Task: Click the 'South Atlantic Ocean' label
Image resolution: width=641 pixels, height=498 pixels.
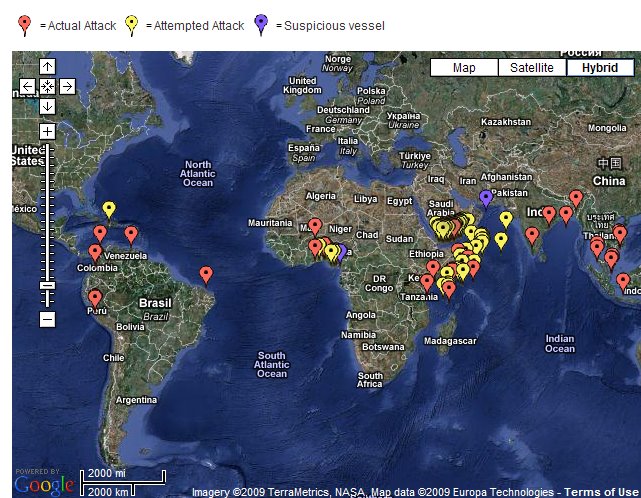Action: click(271, 365)
